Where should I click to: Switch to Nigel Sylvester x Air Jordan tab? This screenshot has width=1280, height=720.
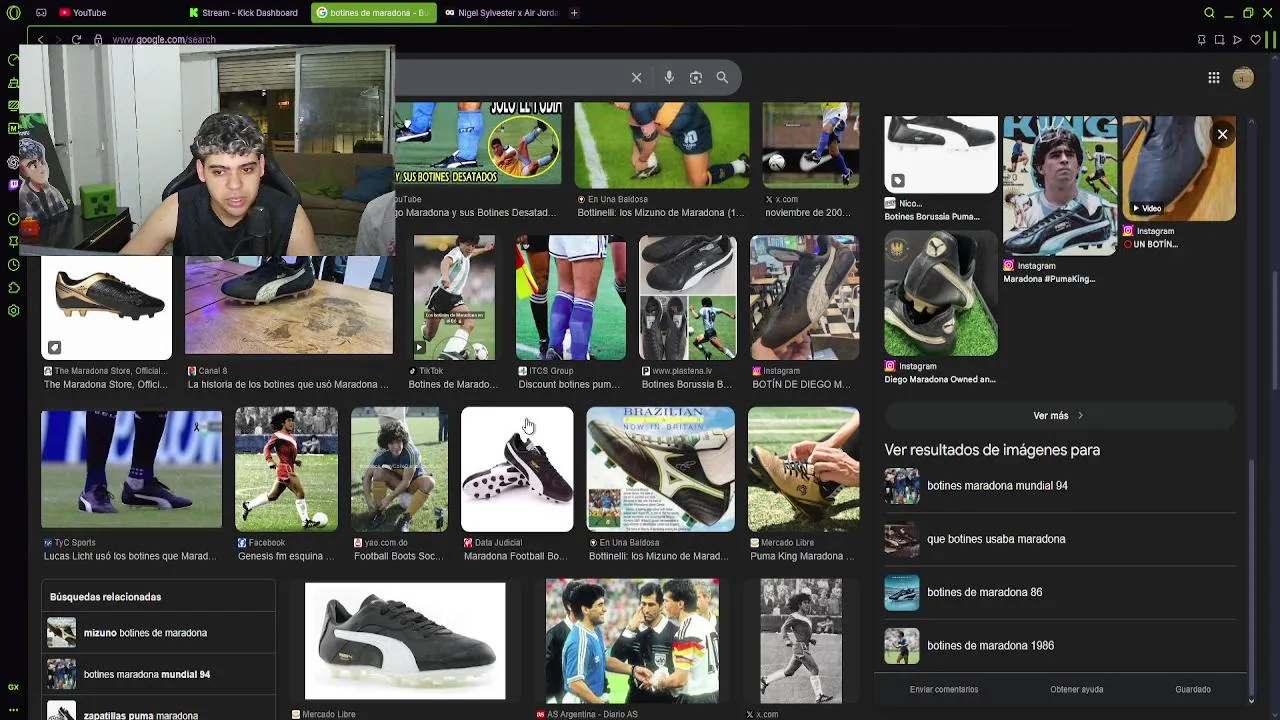[x=501, y=13]
